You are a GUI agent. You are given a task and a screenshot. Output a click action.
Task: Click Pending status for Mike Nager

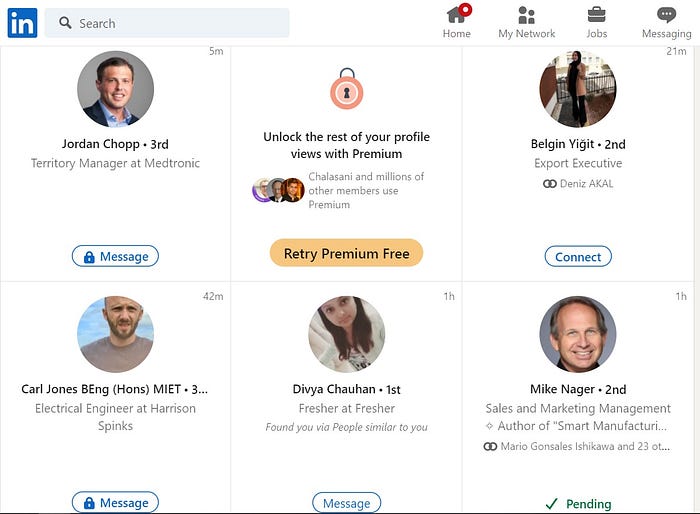(x=578, y=504)
